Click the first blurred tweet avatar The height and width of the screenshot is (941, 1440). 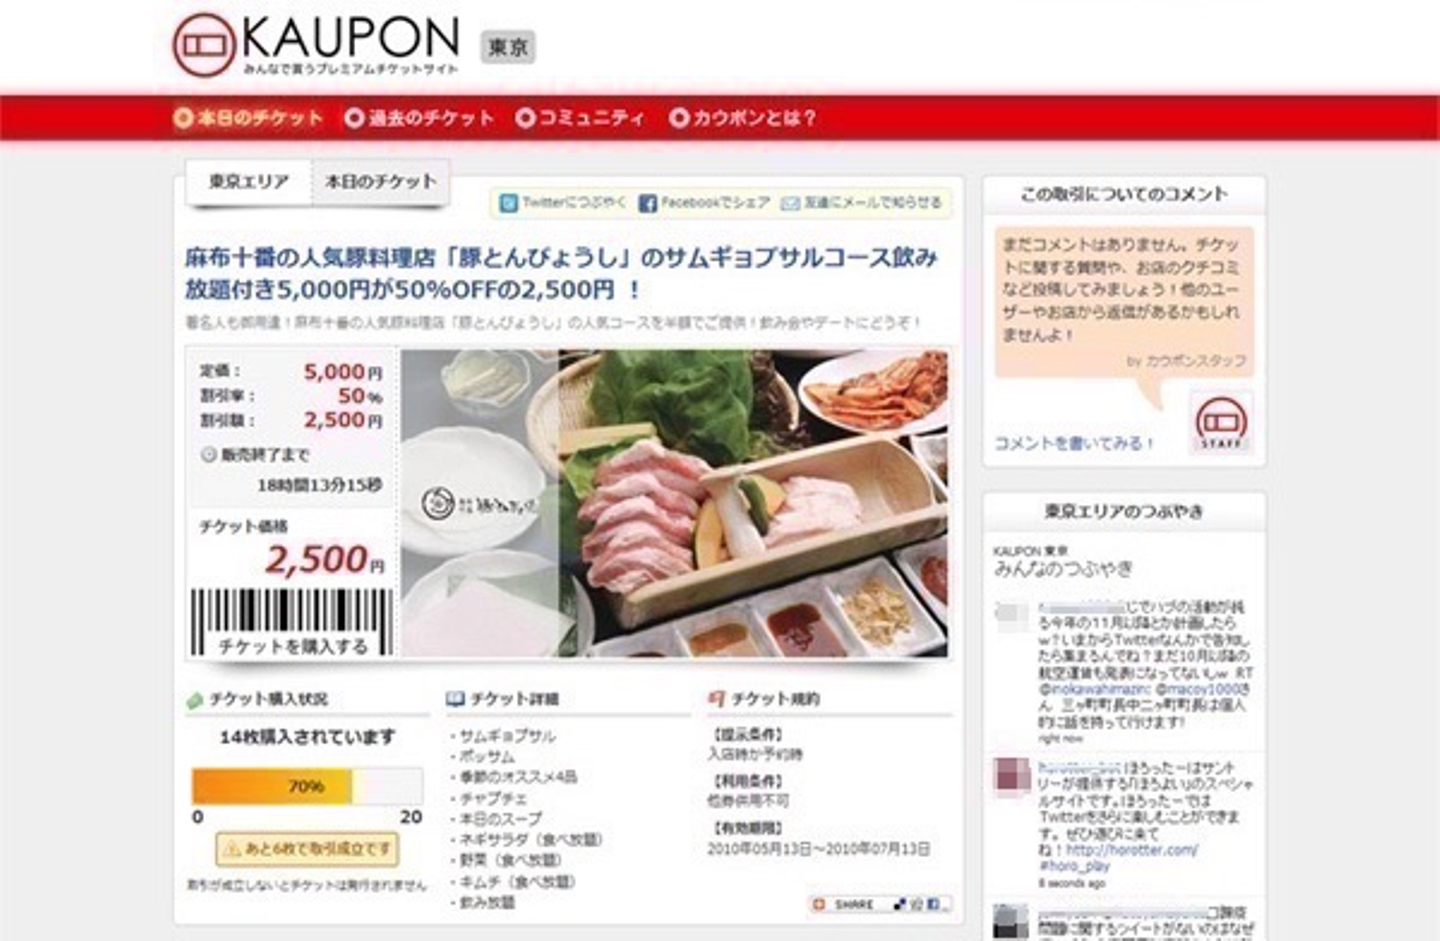coord(1012,614)
